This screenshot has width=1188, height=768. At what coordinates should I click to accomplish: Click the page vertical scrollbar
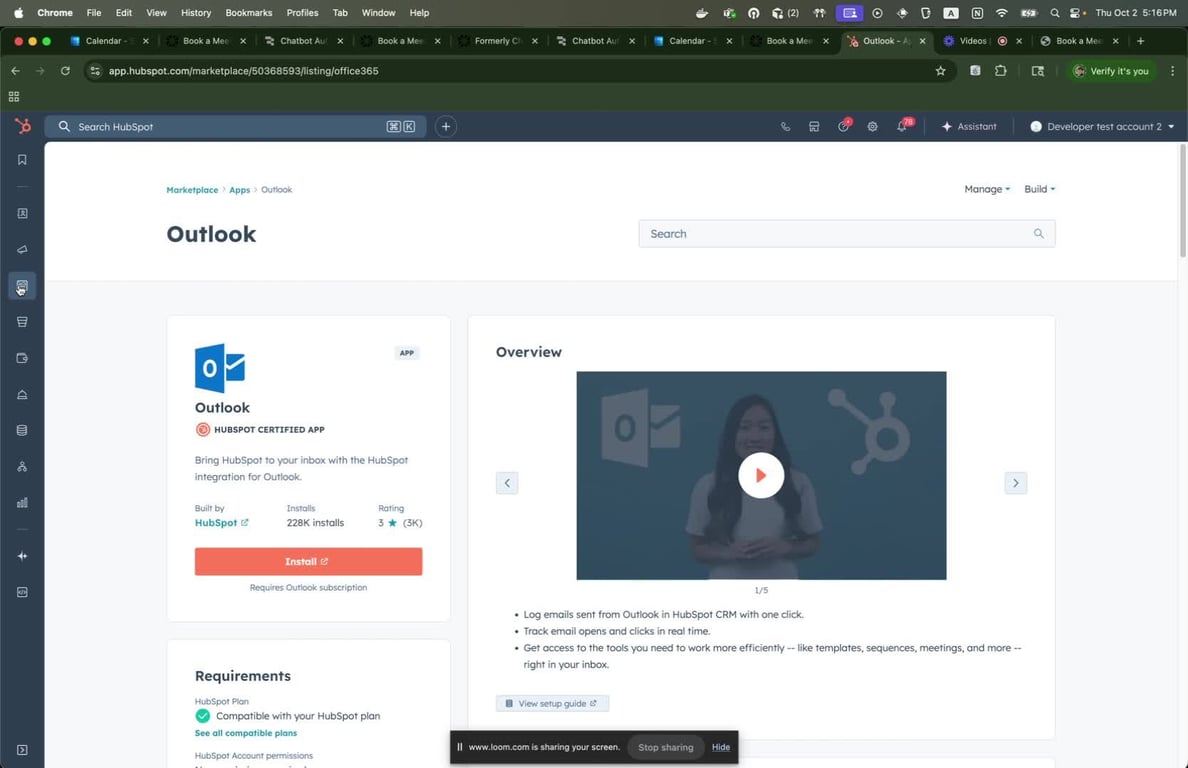[x=1183, y=201]
